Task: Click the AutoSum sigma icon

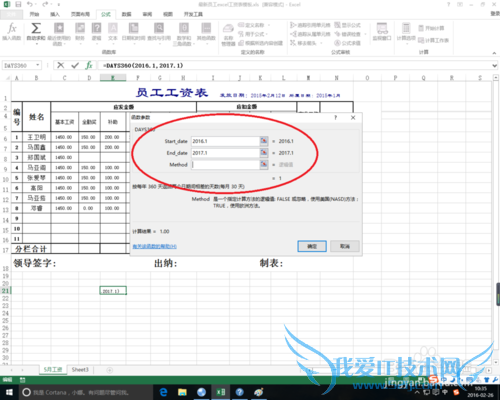Action: click(36, 32)
